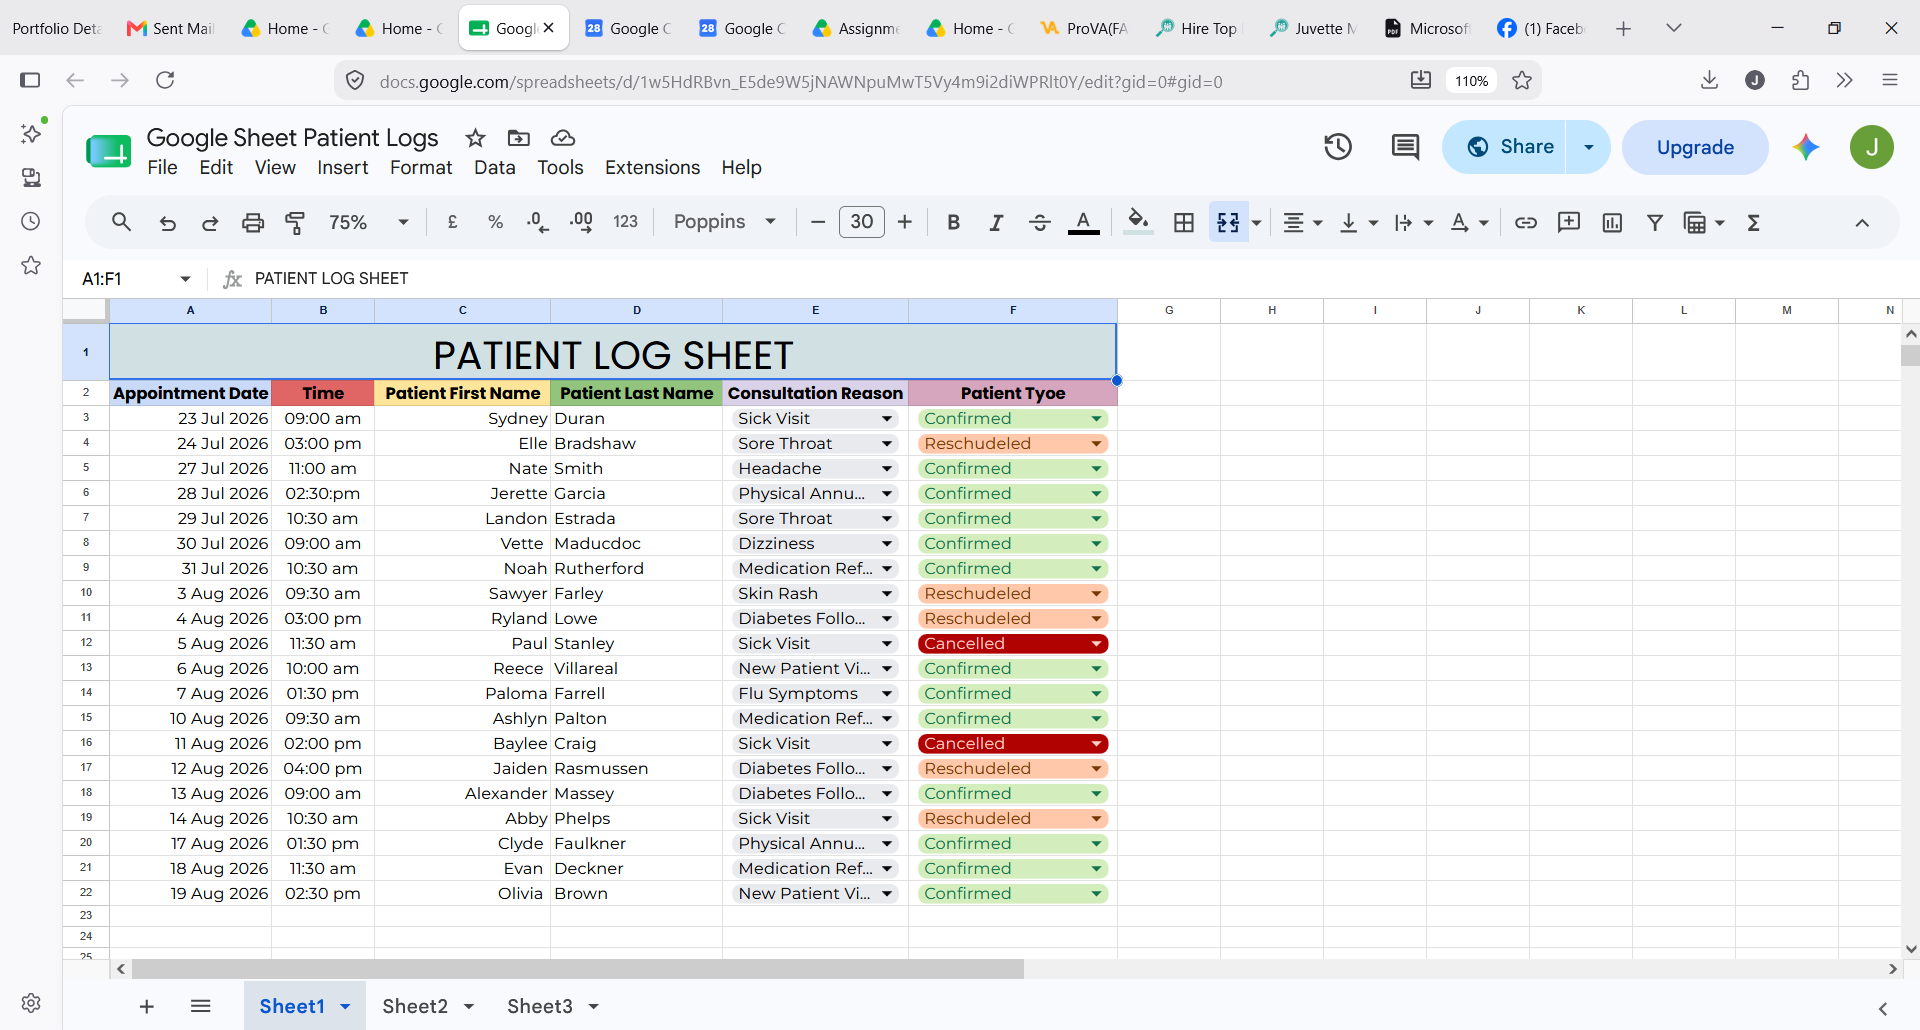Open version history clock icon

pos(1338,147)
